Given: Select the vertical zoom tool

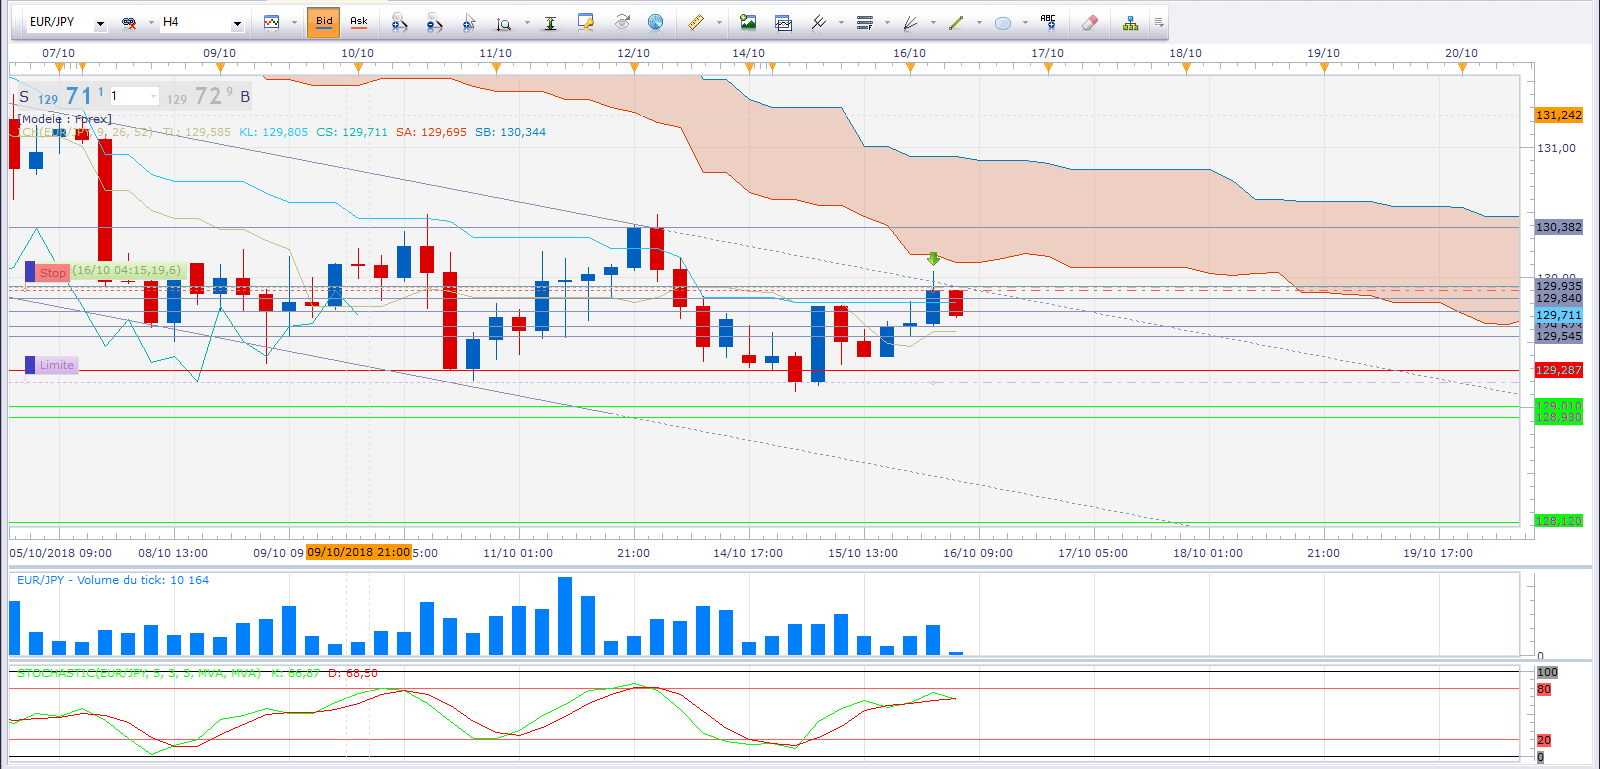Looking at the screenshot, I should 504,22.
